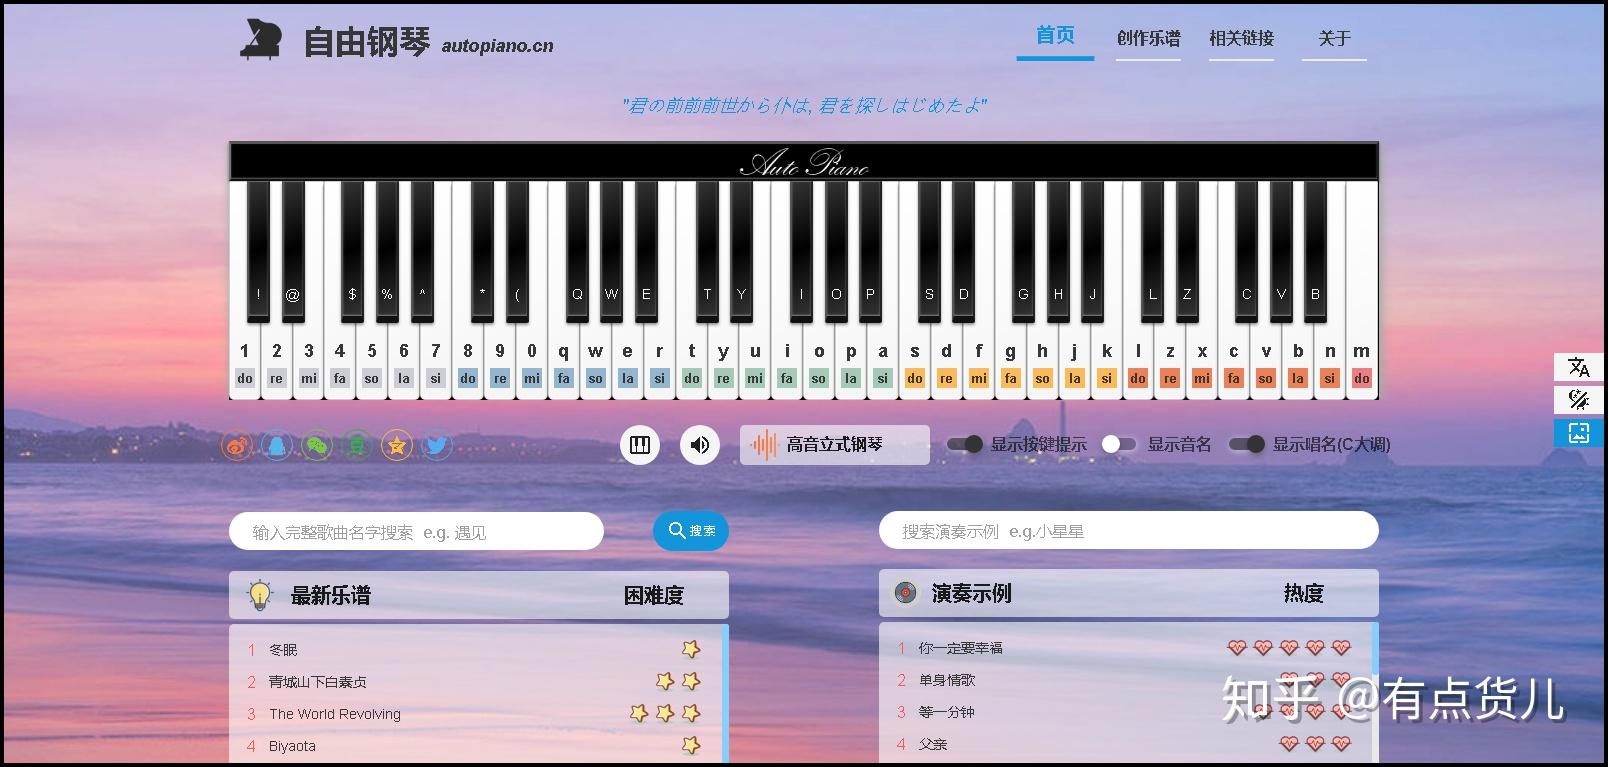
Task: Share via the green WeChat icon
Action: click(317, 445)
